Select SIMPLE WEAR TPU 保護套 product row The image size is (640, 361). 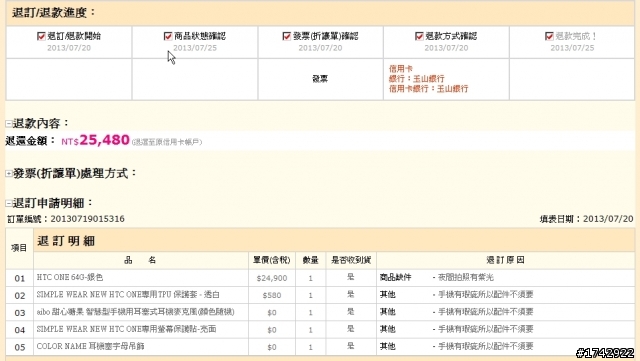point(320,295)
